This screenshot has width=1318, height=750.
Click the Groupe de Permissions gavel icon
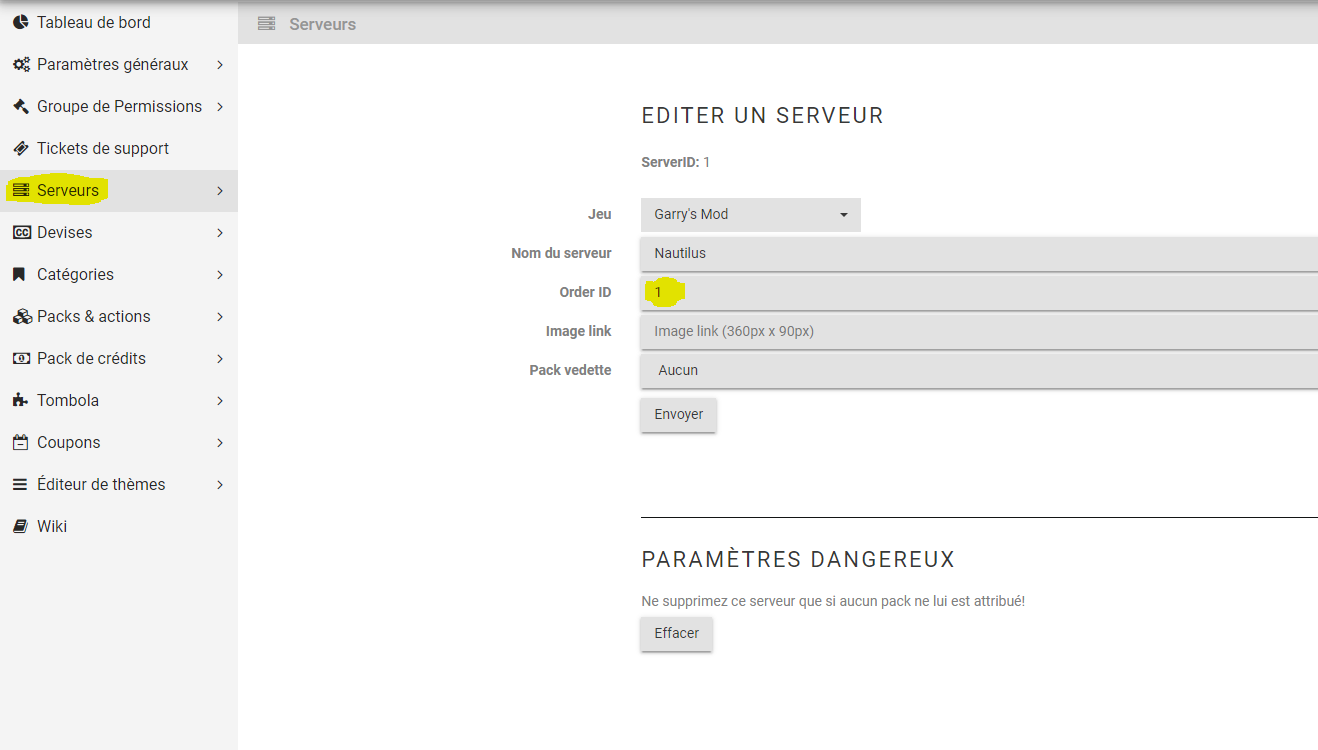tap(20, 106)
